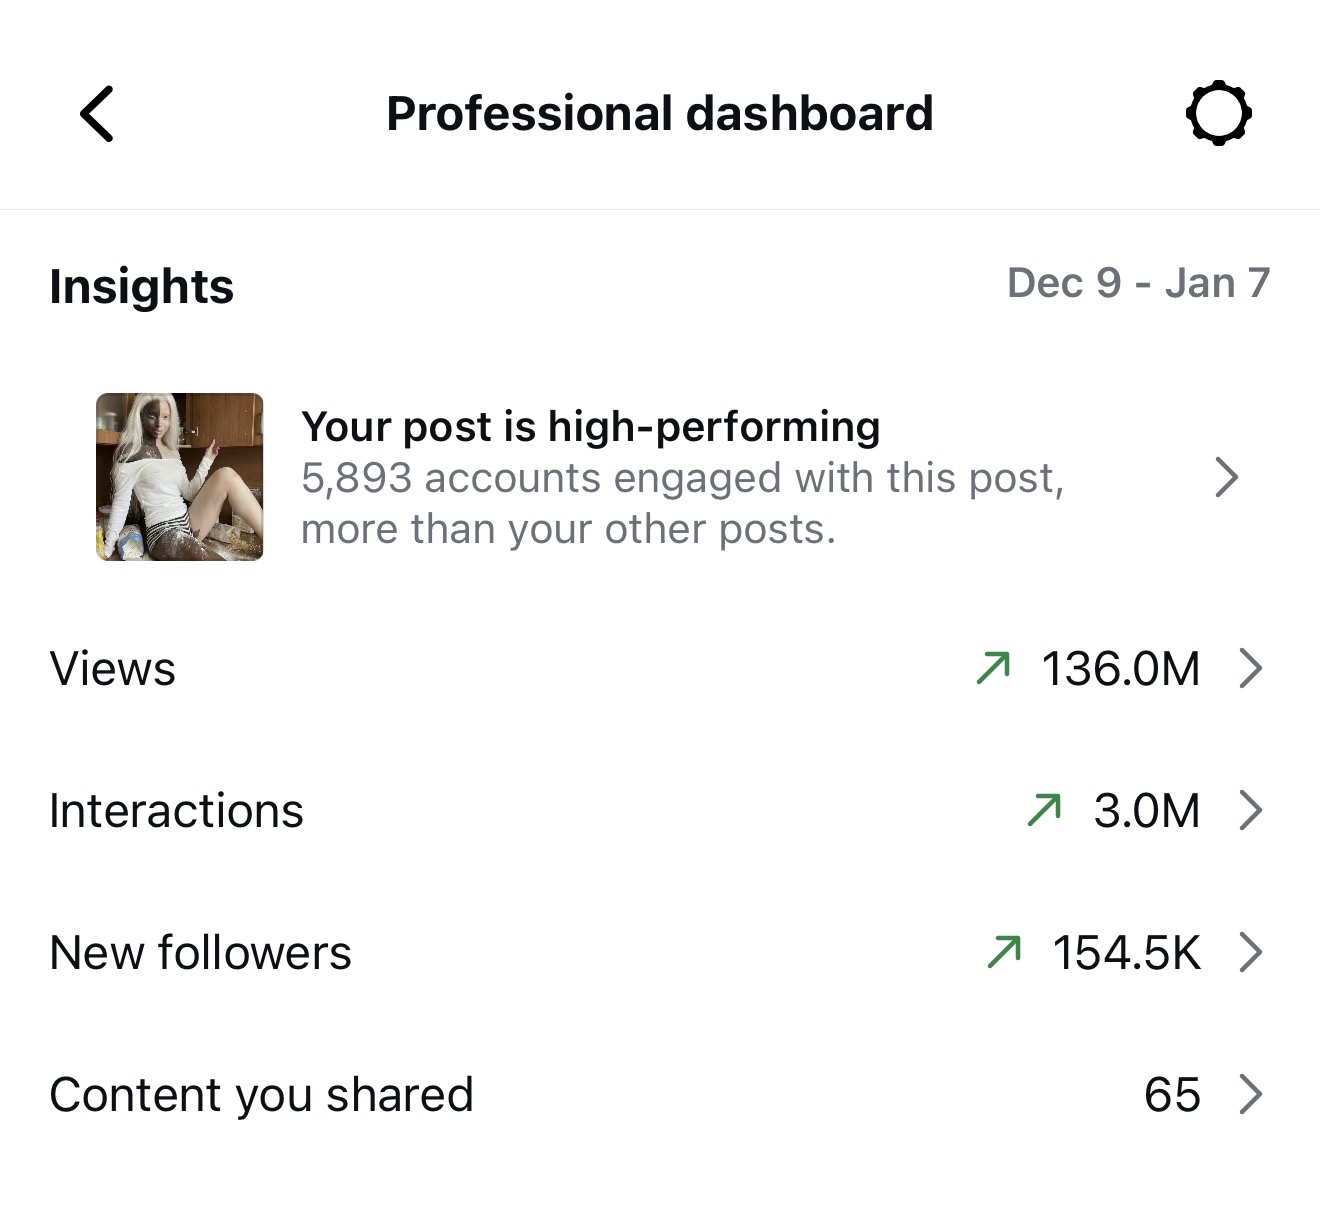Click 'Your post is high-performing' title
This screenshot has width=1320, height=1207.
(590, 427)
